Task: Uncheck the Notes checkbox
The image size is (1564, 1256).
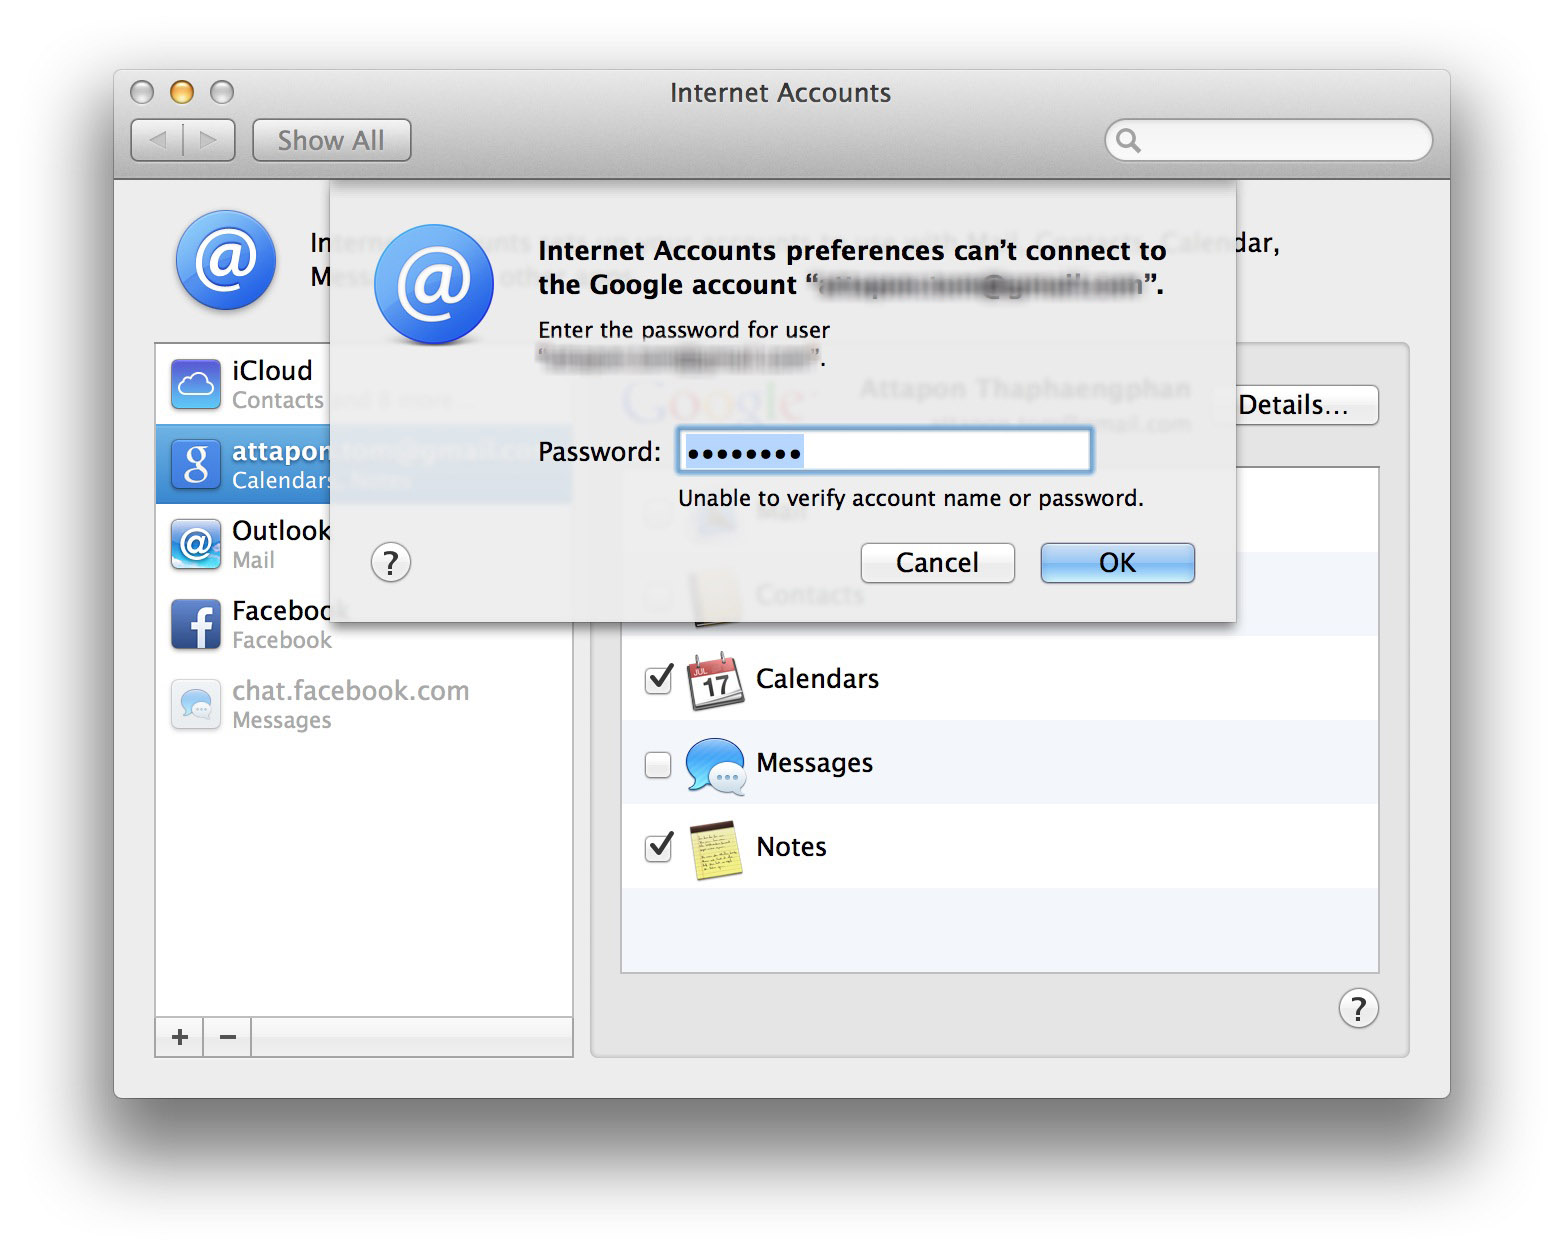Action: 658,848
